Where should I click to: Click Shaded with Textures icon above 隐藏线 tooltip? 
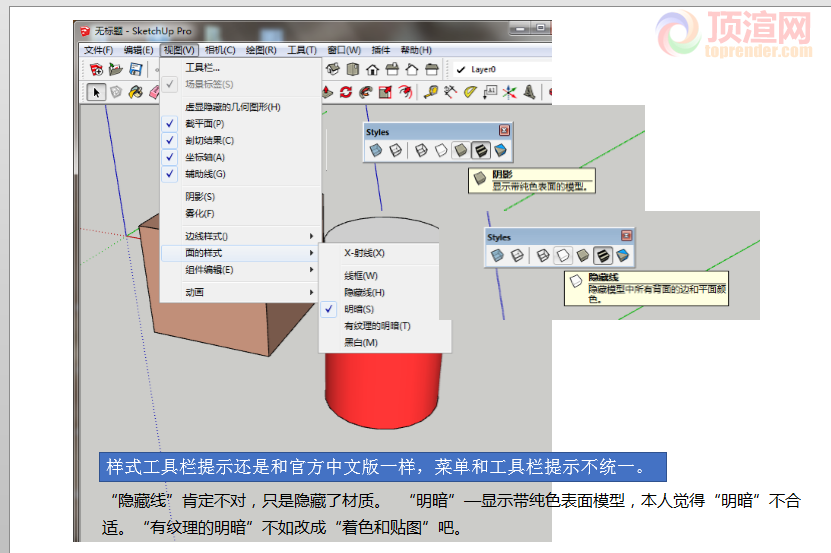(x=603, y=256)
